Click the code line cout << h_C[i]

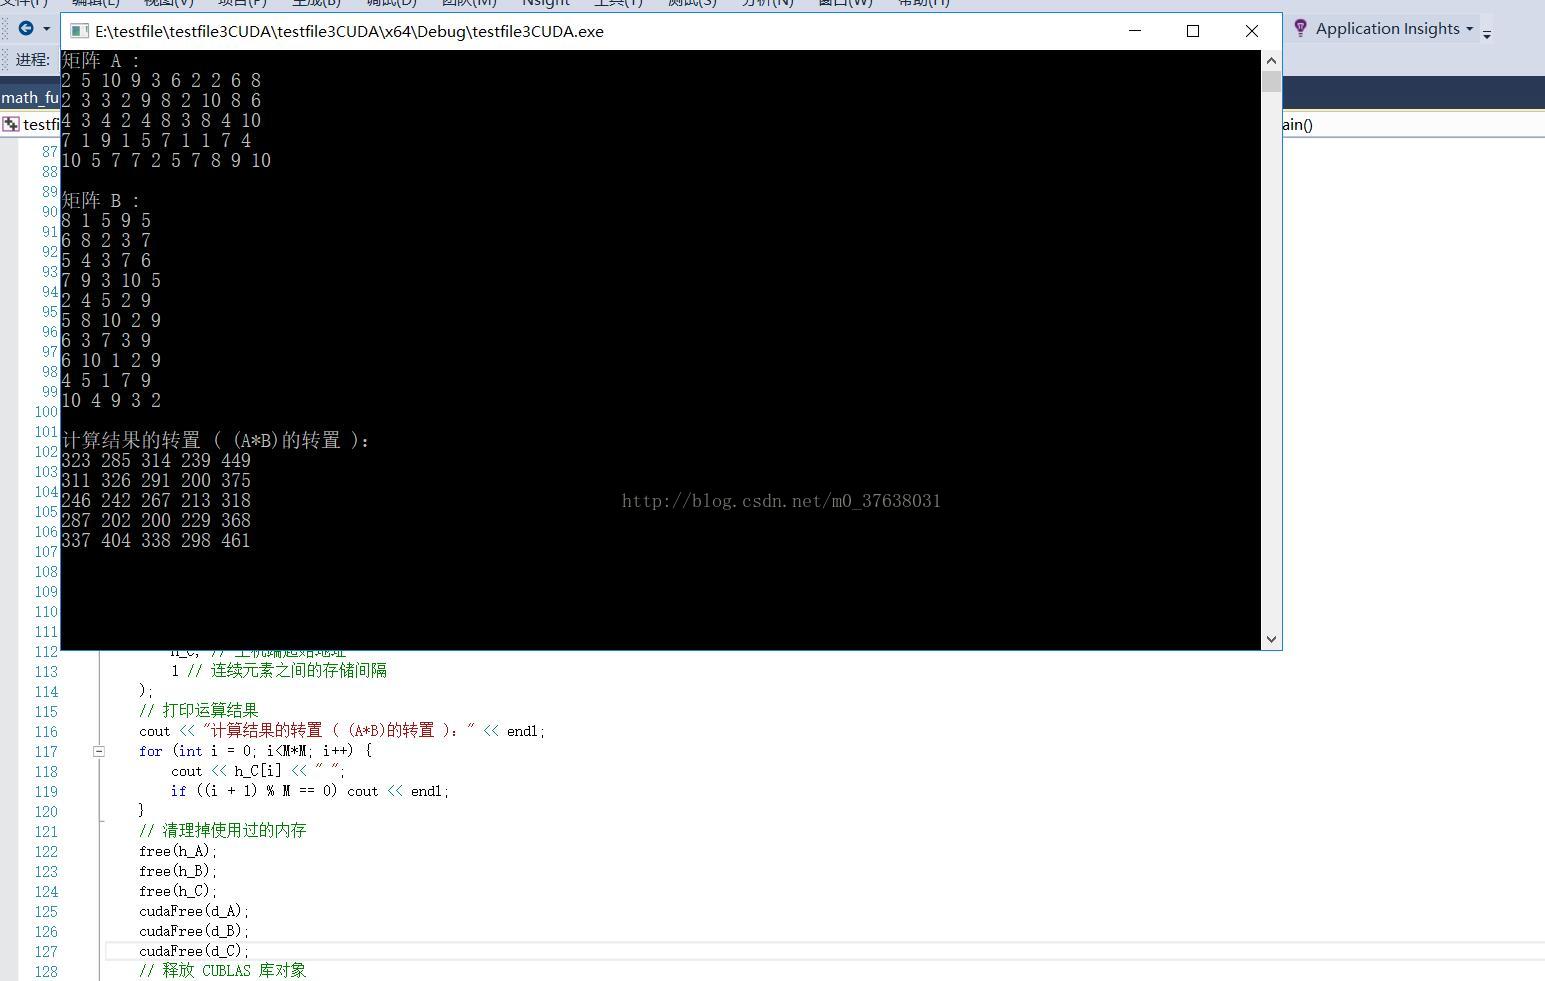click(x=258, y=771)
